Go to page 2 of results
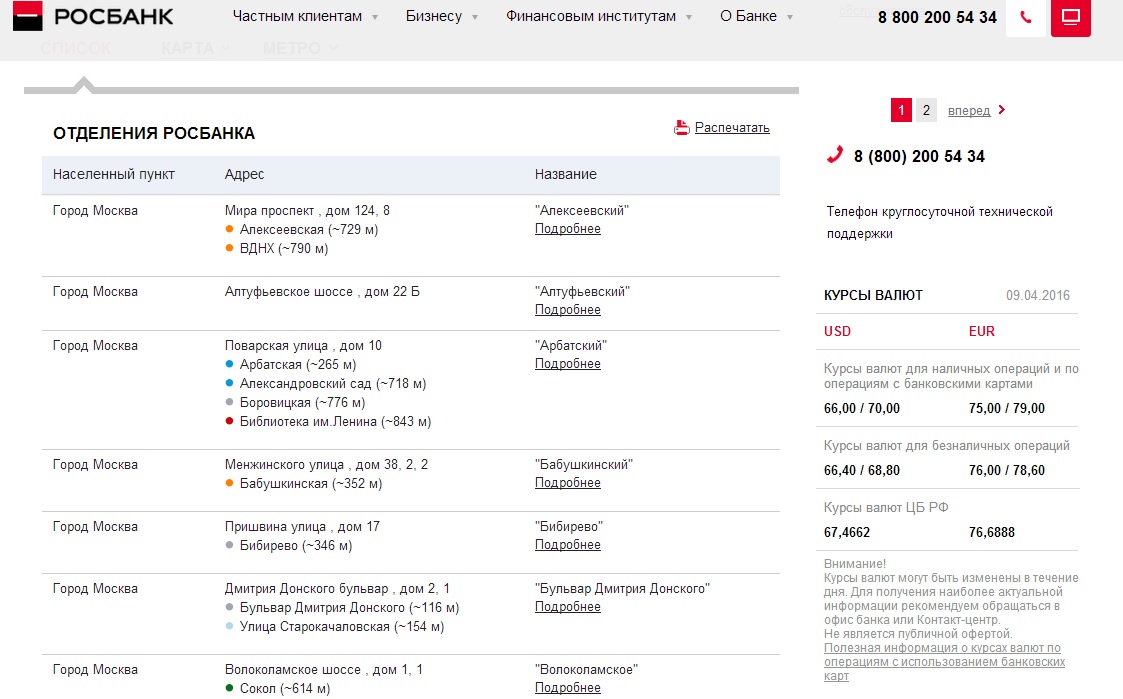 [x=927, y=110]
